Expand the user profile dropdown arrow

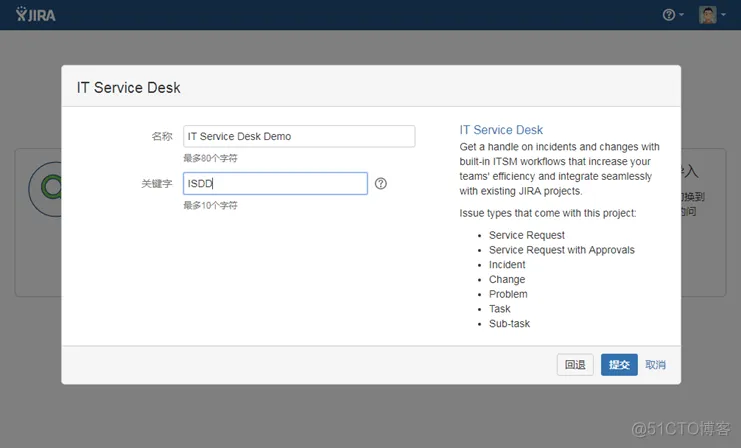(723, 15)
